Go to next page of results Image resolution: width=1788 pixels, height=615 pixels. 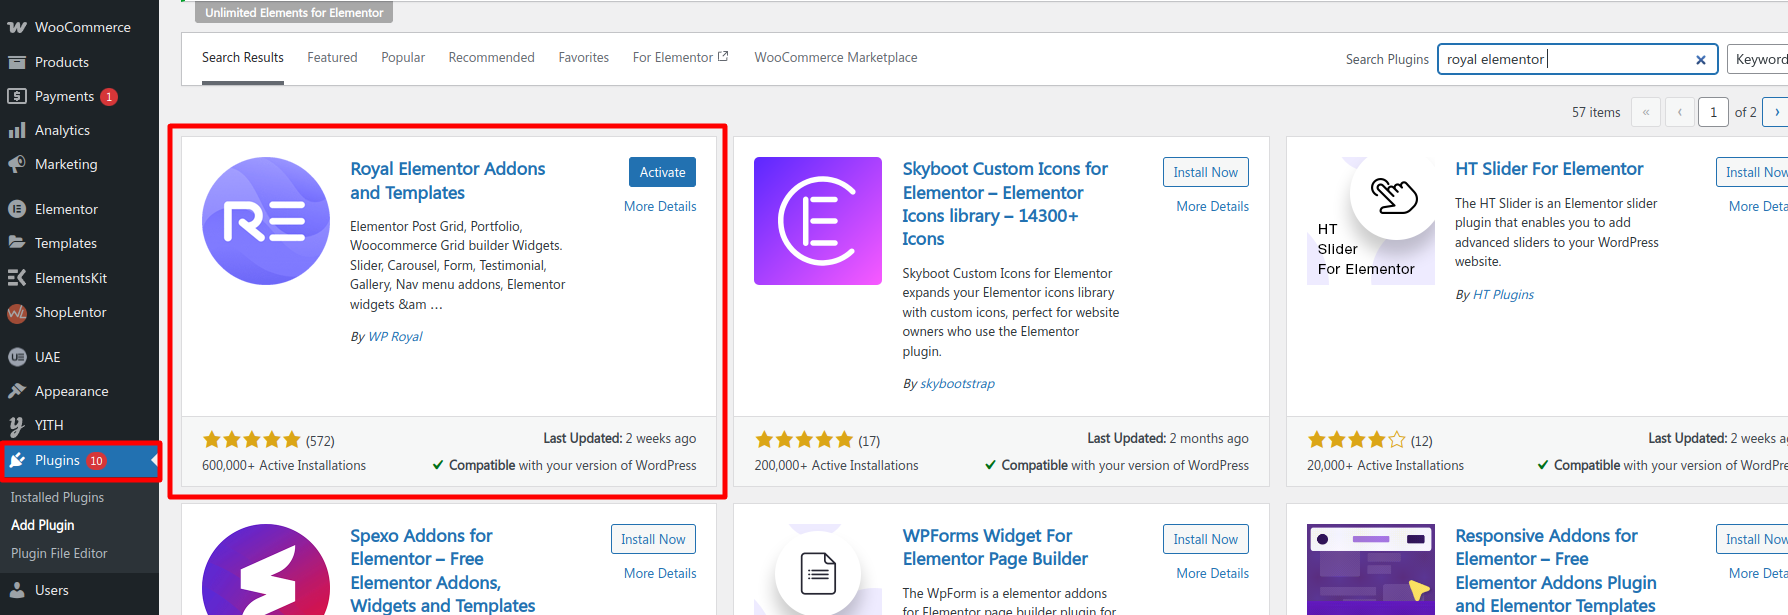pyautogui.click(x=1775, y=112)
